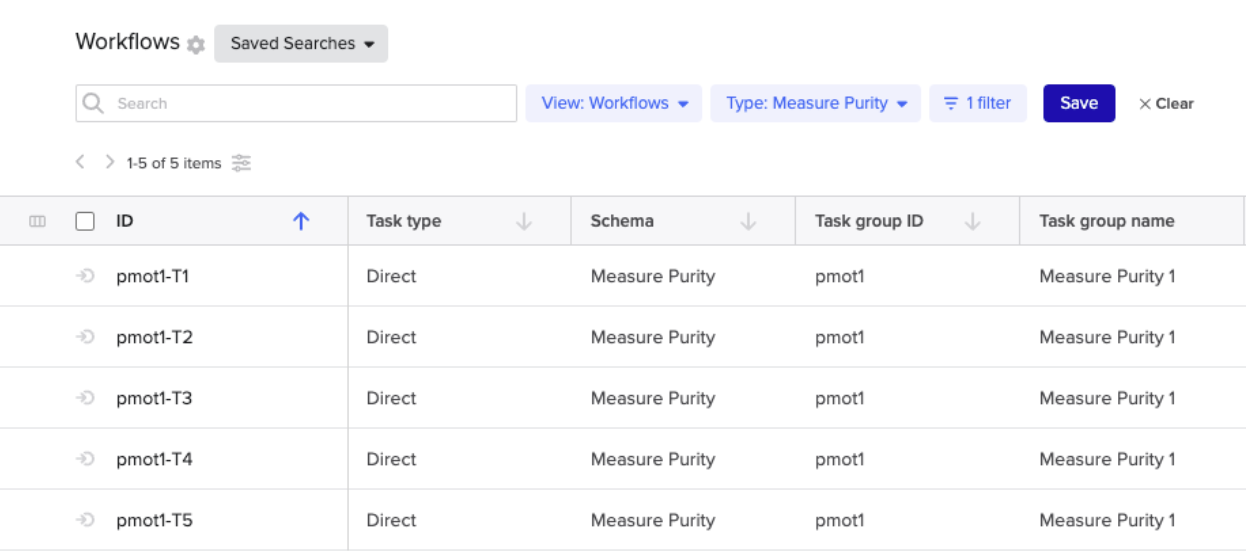Go to next page arrow
Image resolution: width=1252 pixels, height=560 pixels.
tap(110, 162)
